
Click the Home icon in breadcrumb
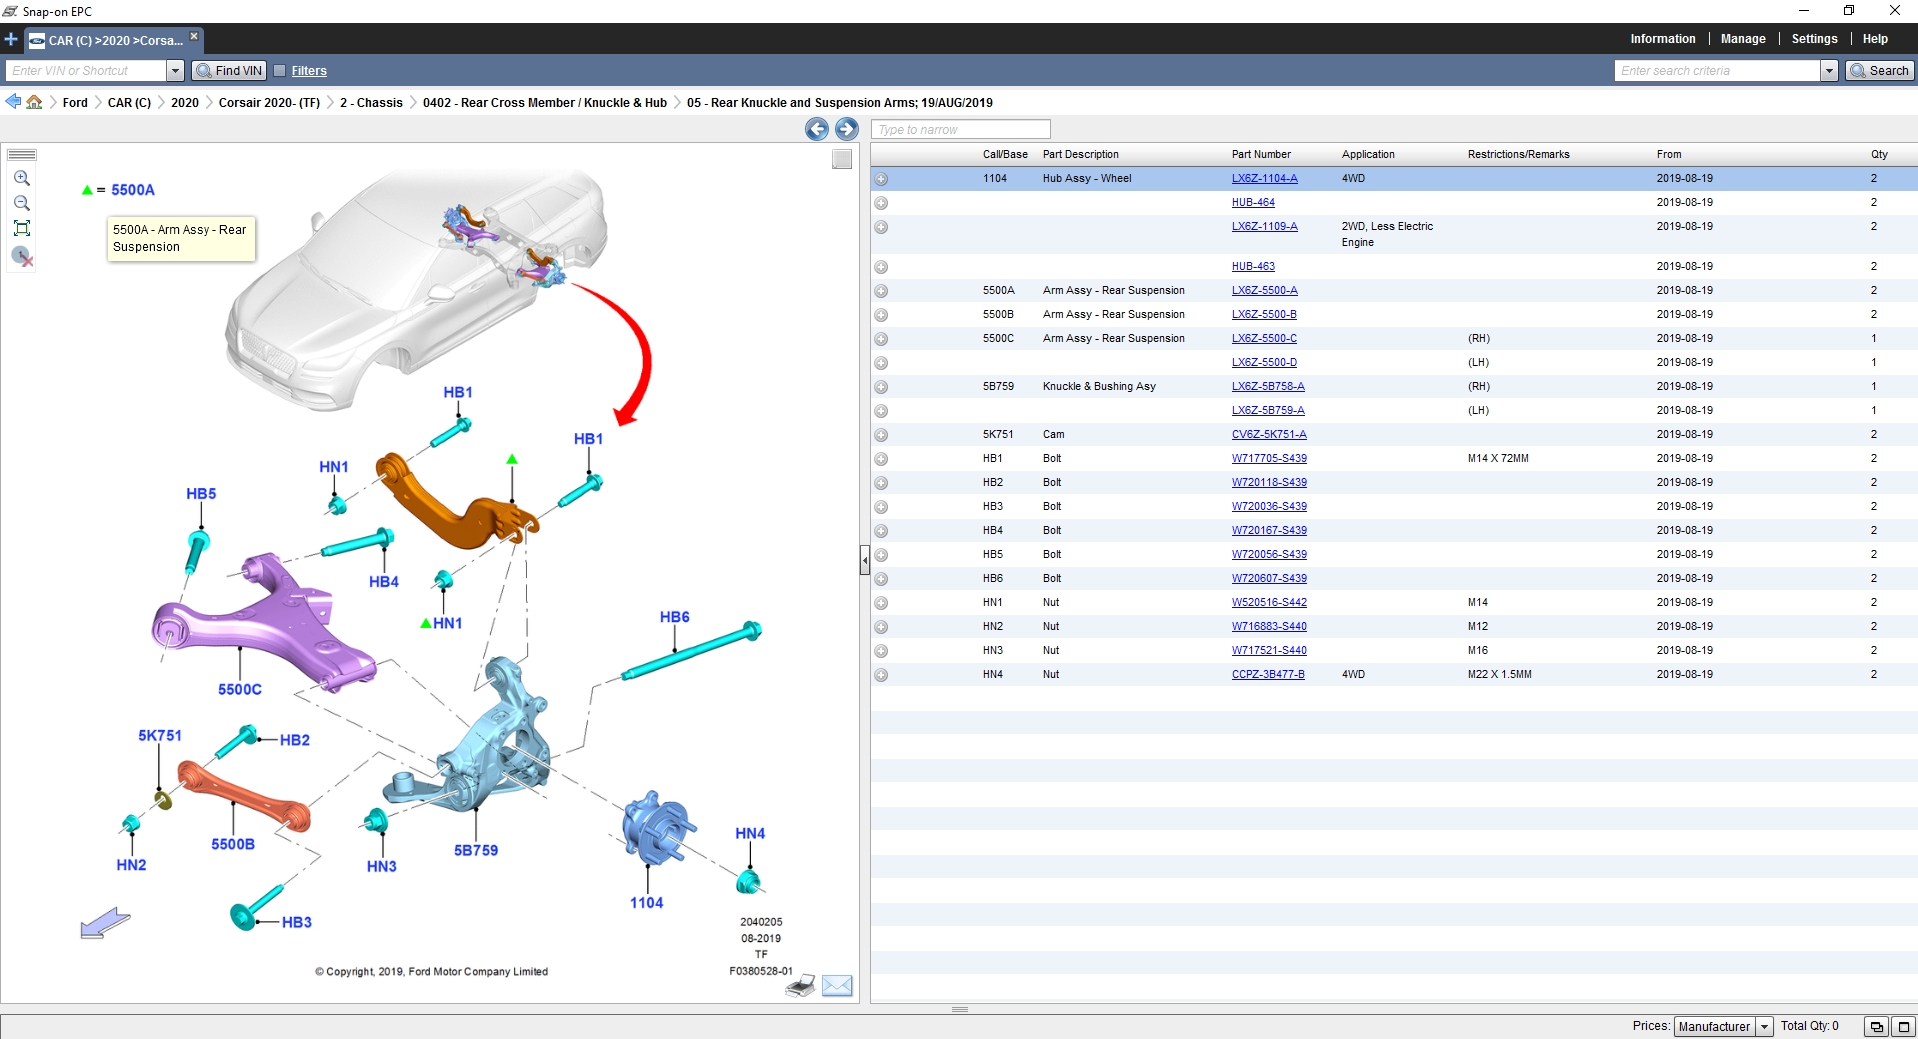click(x=35, y=102)
